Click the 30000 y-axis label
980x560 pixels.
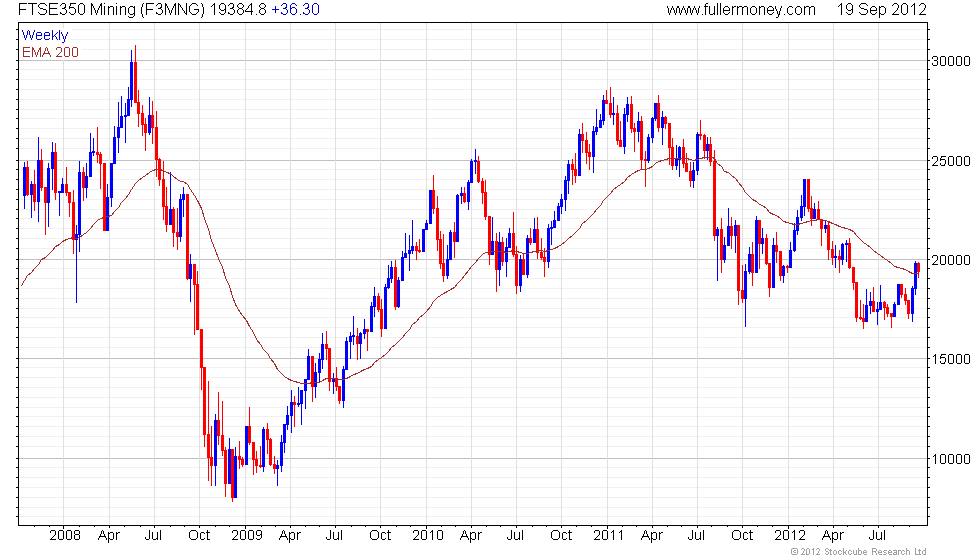[951, 61]
